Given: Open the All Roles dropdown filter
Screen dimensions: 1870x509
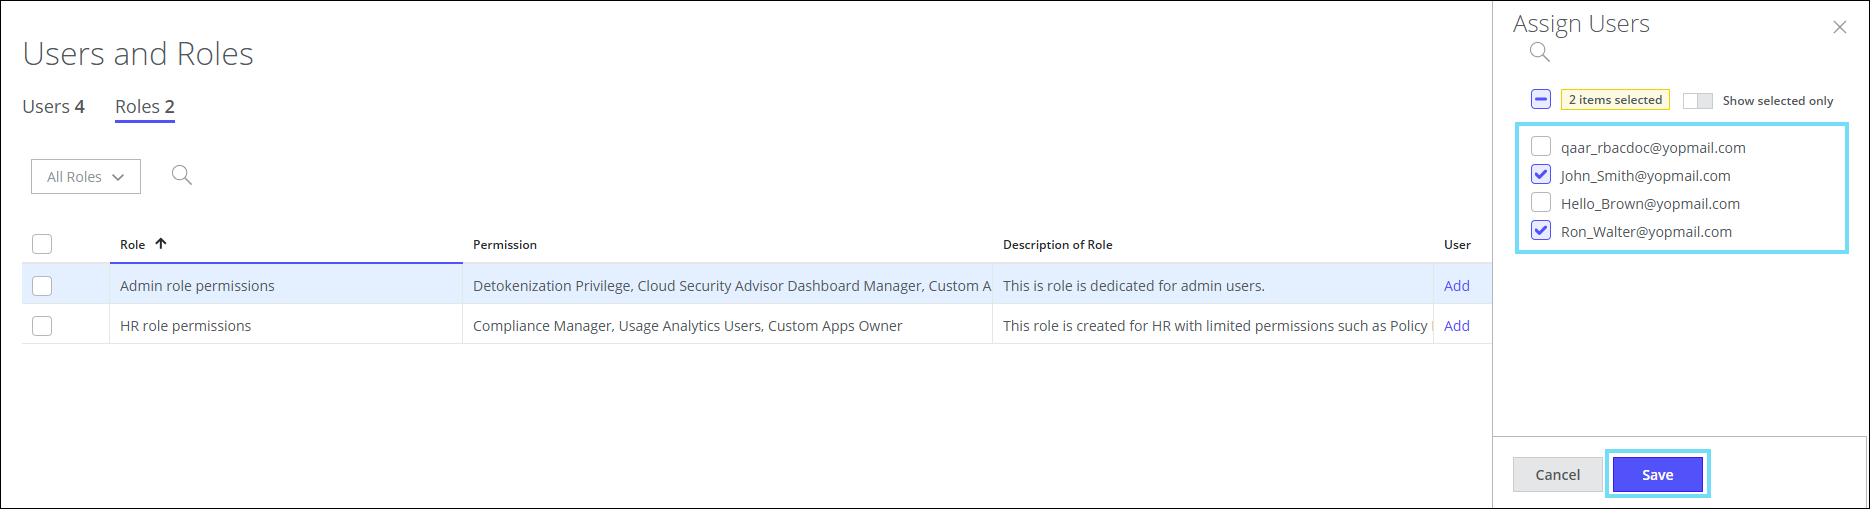Looking at the screenshot, I should point(86,177).
